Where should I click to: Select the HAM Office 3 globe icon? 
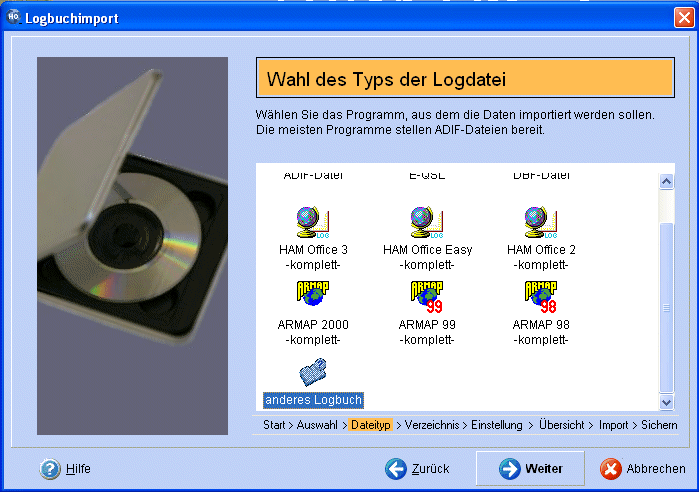click(x=313, y=222)
